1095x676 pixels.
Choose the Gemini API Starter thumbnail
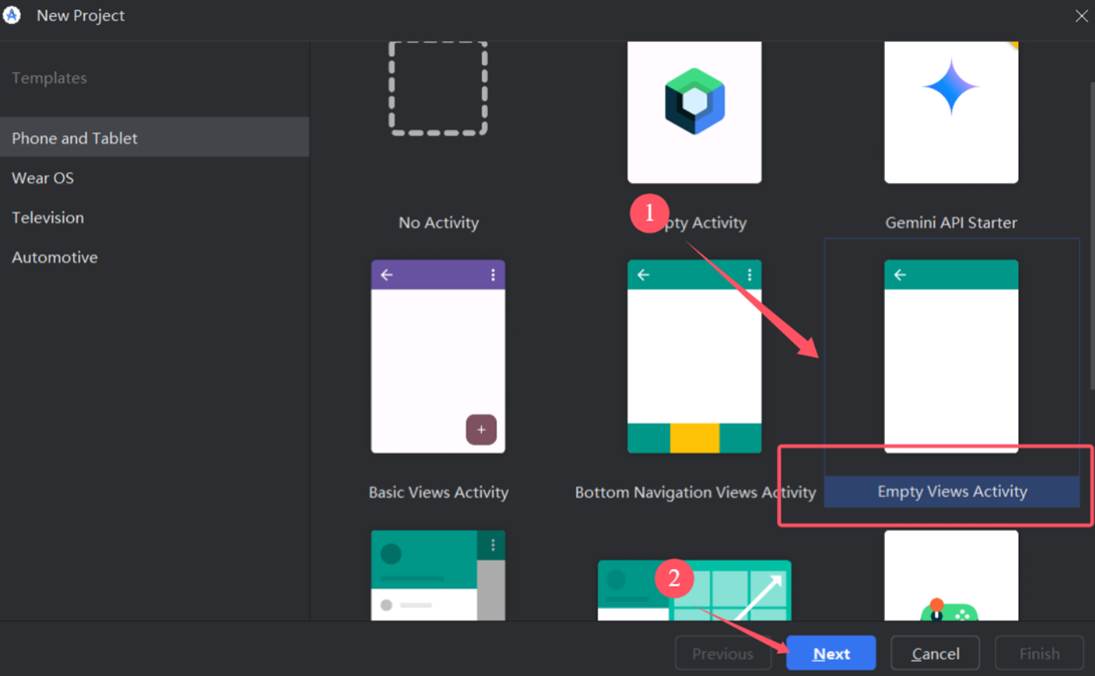click(951, 112)
